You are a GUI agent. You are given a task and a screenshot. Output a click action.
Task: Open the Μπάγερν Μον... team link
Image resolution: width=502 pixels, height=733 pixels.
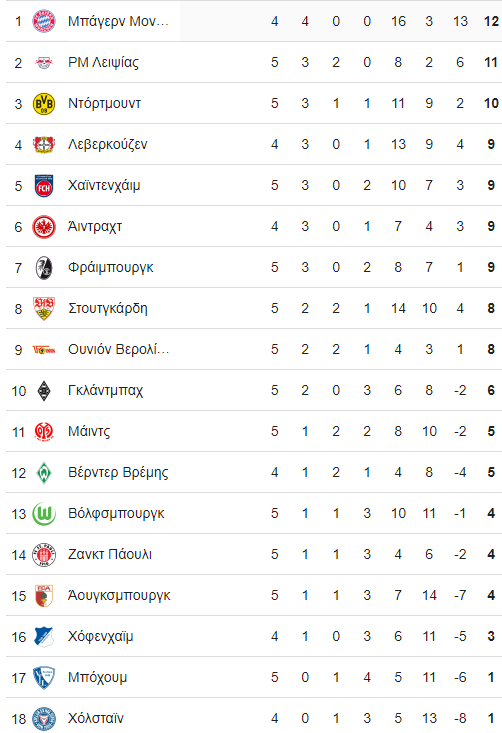click(x=118, y=22)
